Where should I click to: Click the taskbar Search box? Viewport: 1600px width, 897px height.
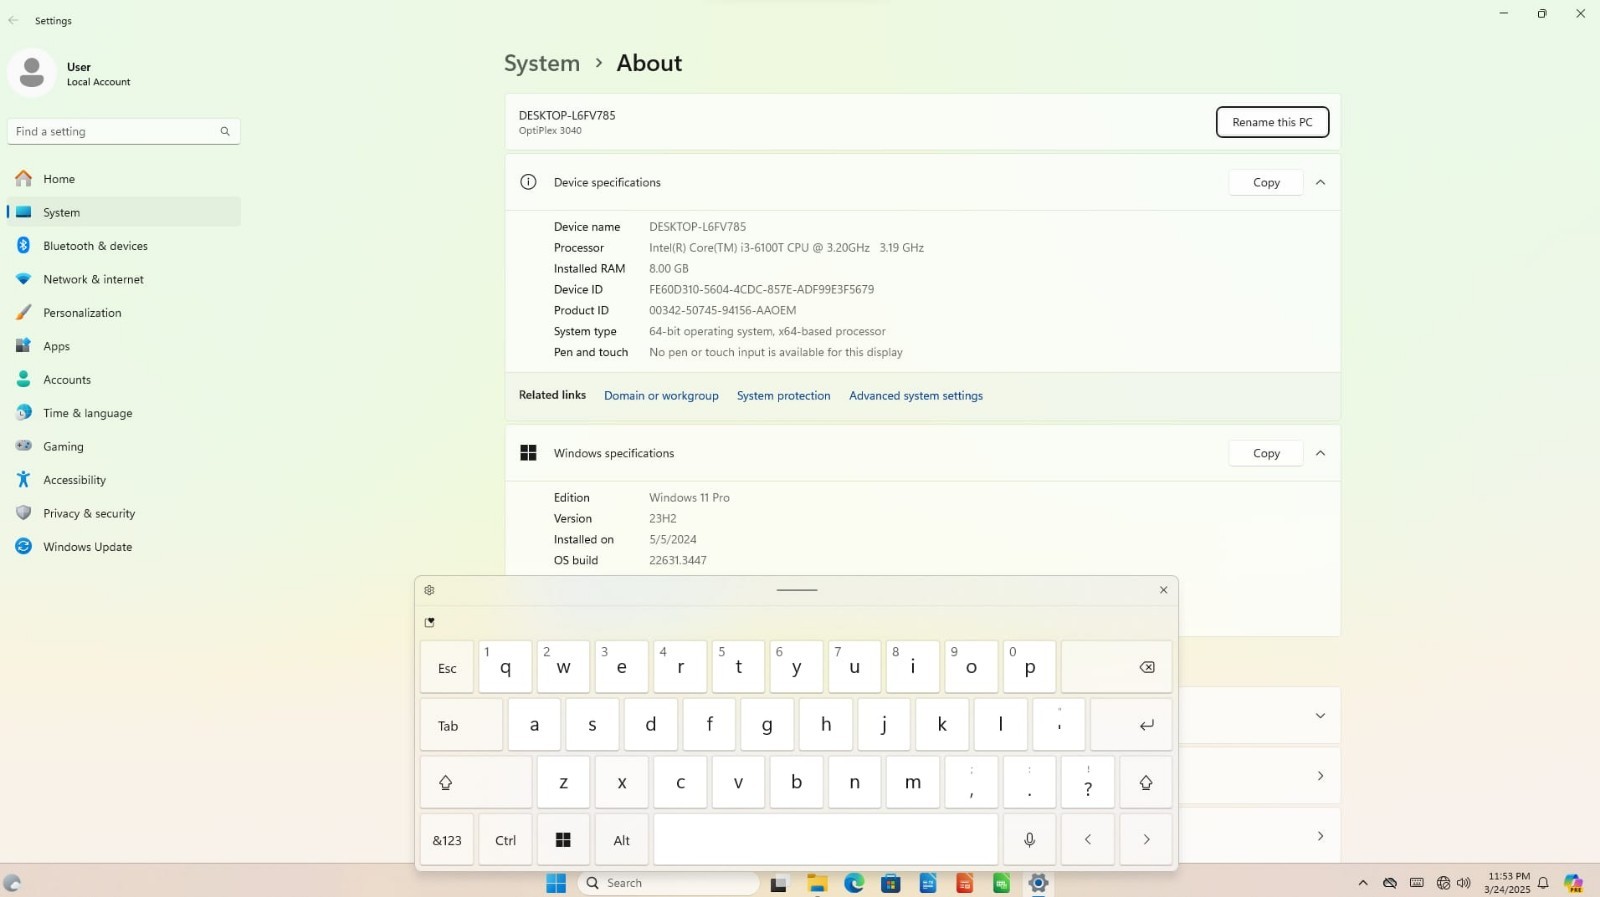point(668,883)
